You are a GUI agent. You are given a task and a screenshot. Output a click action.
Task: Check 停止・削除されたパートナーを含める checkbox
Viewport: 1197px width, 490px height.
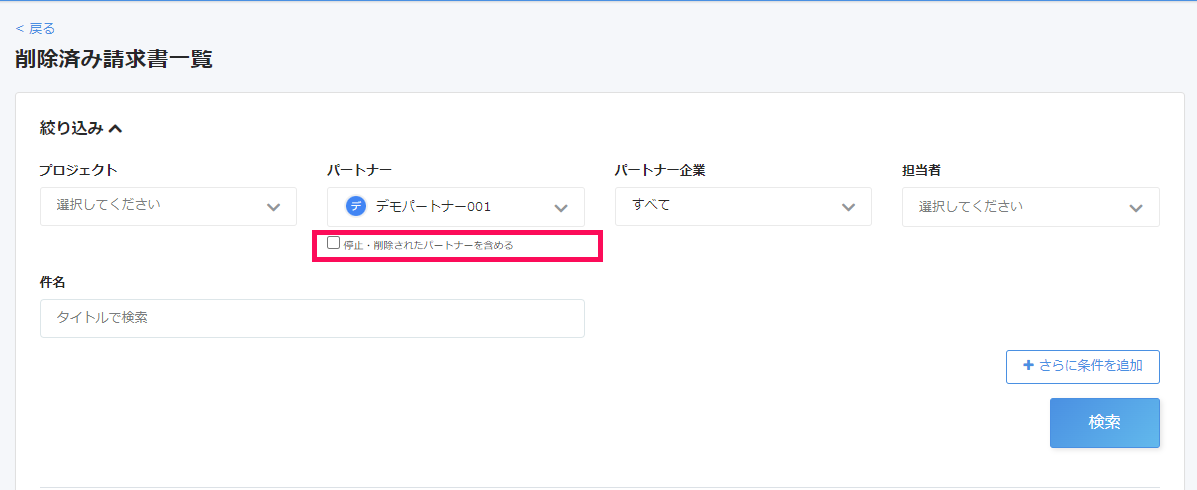pos(334,243)
